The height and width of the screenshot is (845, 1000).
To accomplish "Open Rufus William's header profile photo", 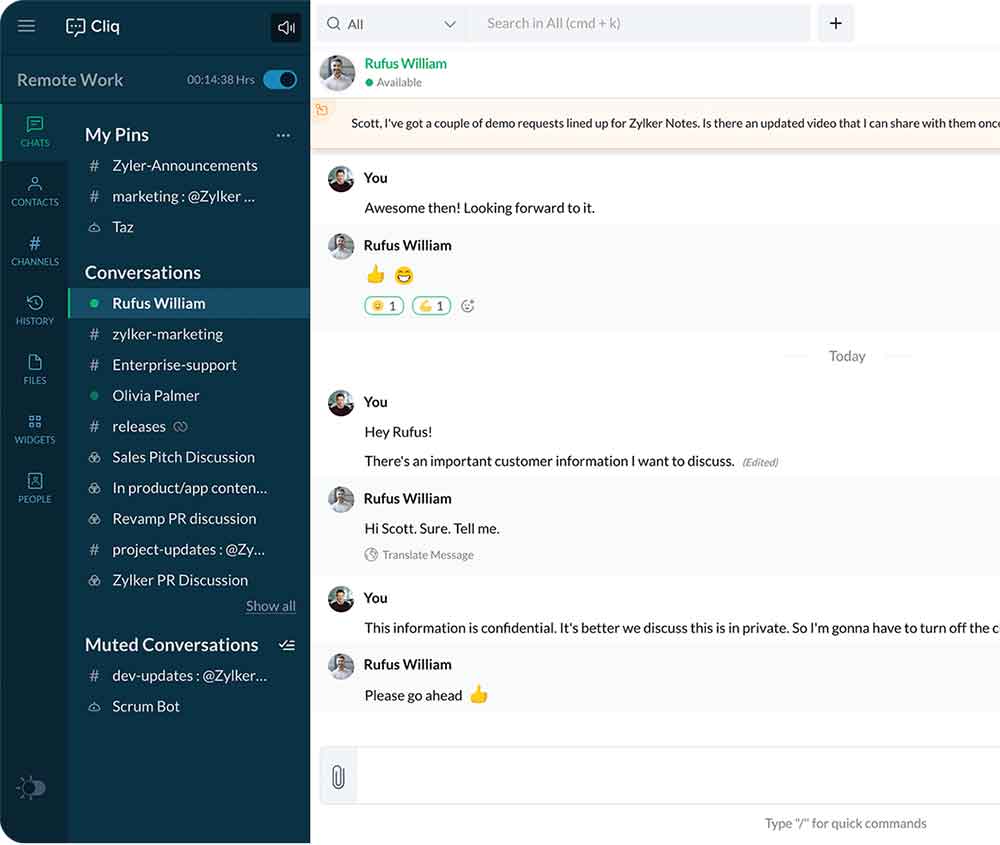I will point(337,72).
